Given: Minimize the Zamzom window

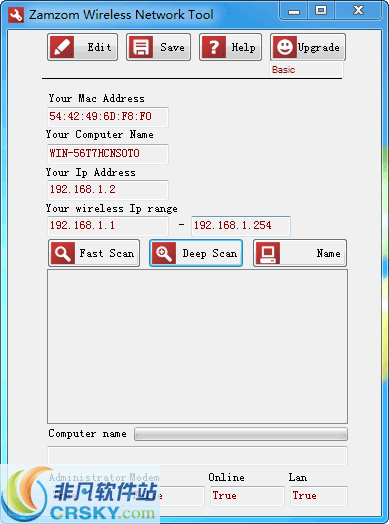Looking at the screenshot, I should tap(294, 11).
